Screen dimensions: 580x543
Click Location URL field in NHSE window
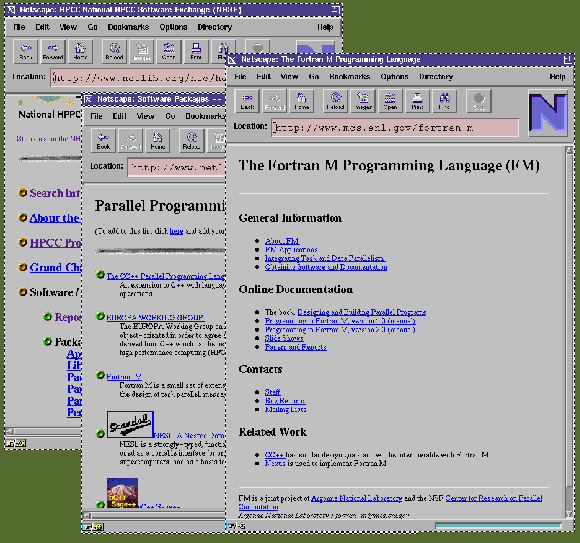[x=138, y=77]
